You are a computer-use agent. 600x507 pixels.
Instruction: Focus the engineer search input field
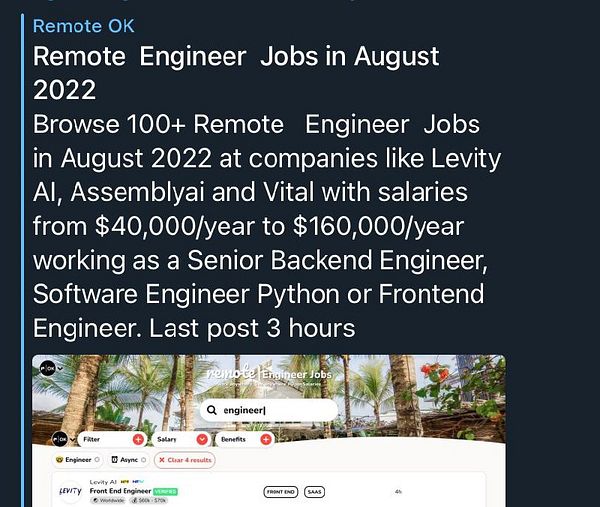click(269, 410)
